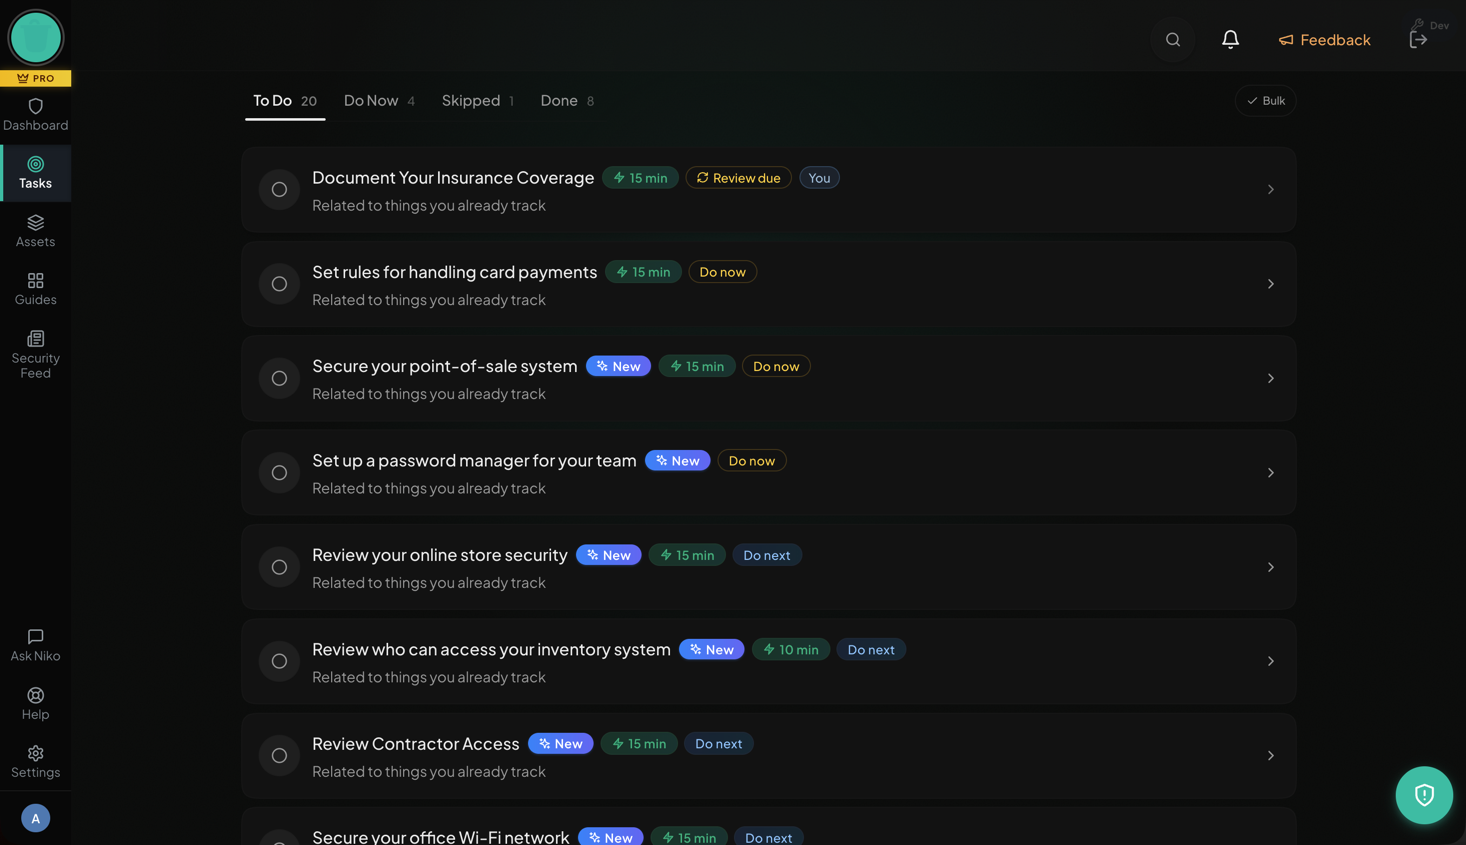This screenshot has width=1466, height=845.
Task: Tick the Review Contractor Access task circle
Action: (x=279, y=756)
